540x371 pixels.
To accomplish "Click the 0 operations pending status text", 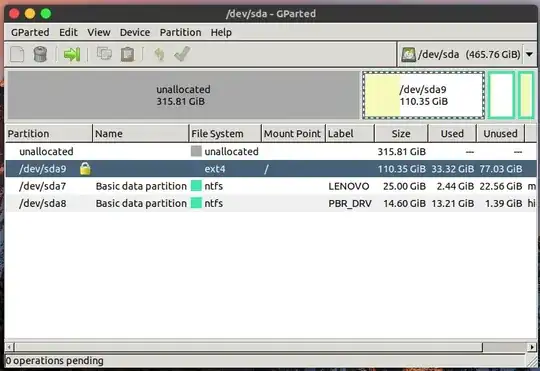I will tap(55, 361).
